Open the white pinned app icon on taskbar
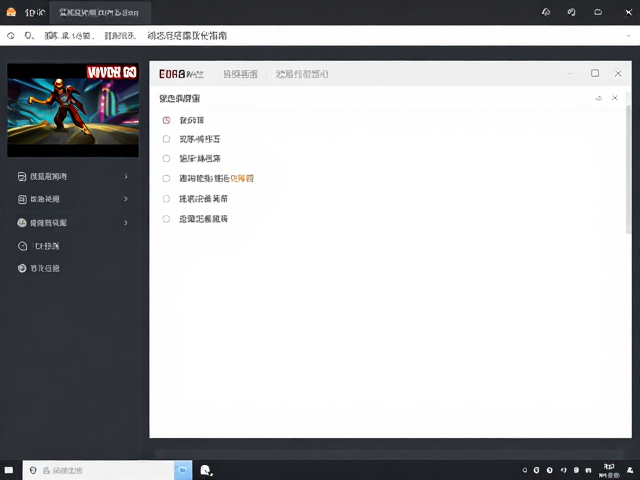Image resolution: width=640 pixels, height=480 pixels. pyautogui.click(x=206, y=470)
